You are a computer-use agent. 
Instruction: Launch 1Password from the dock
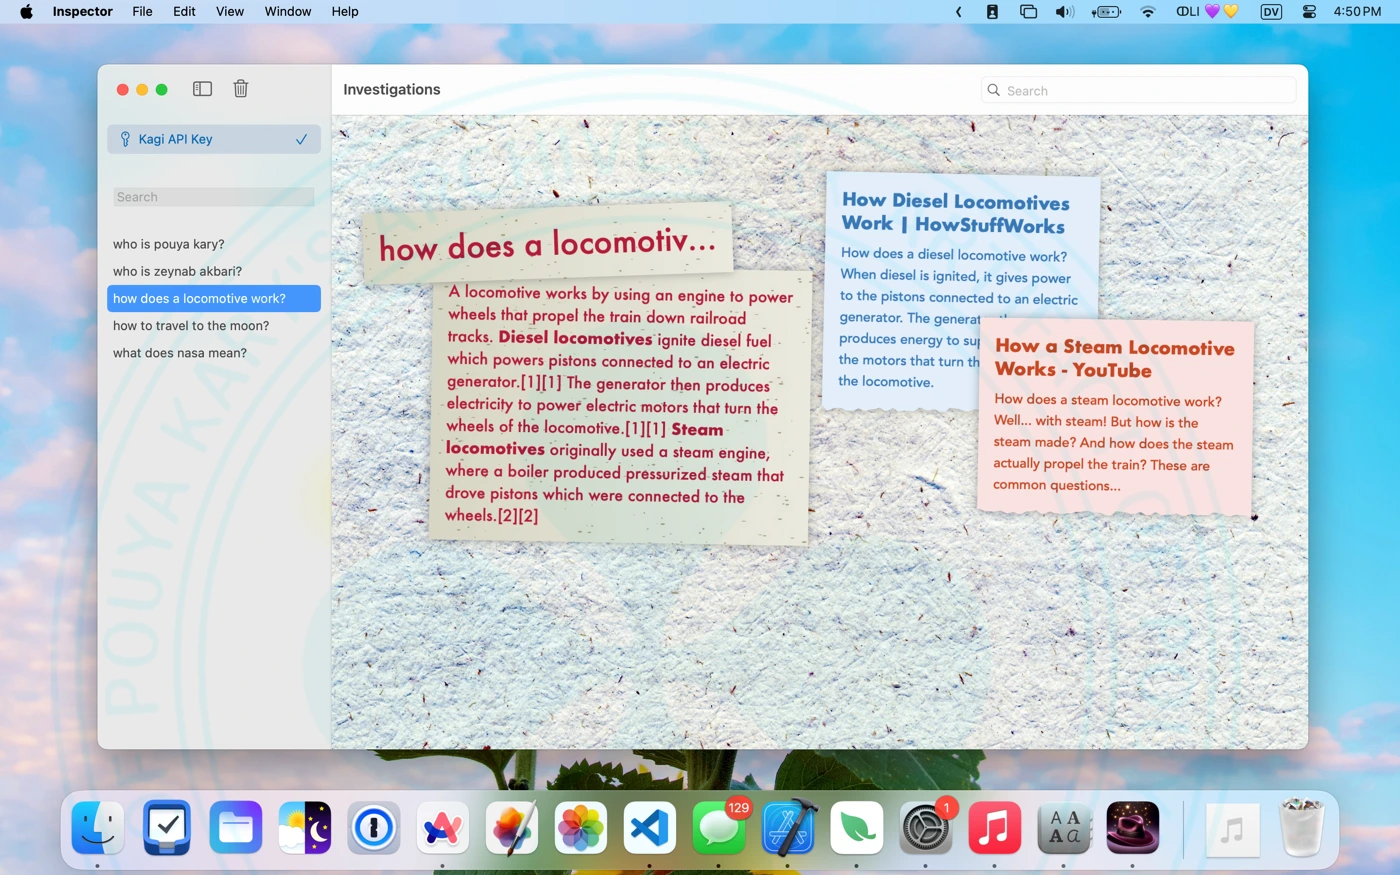[374, 828]
